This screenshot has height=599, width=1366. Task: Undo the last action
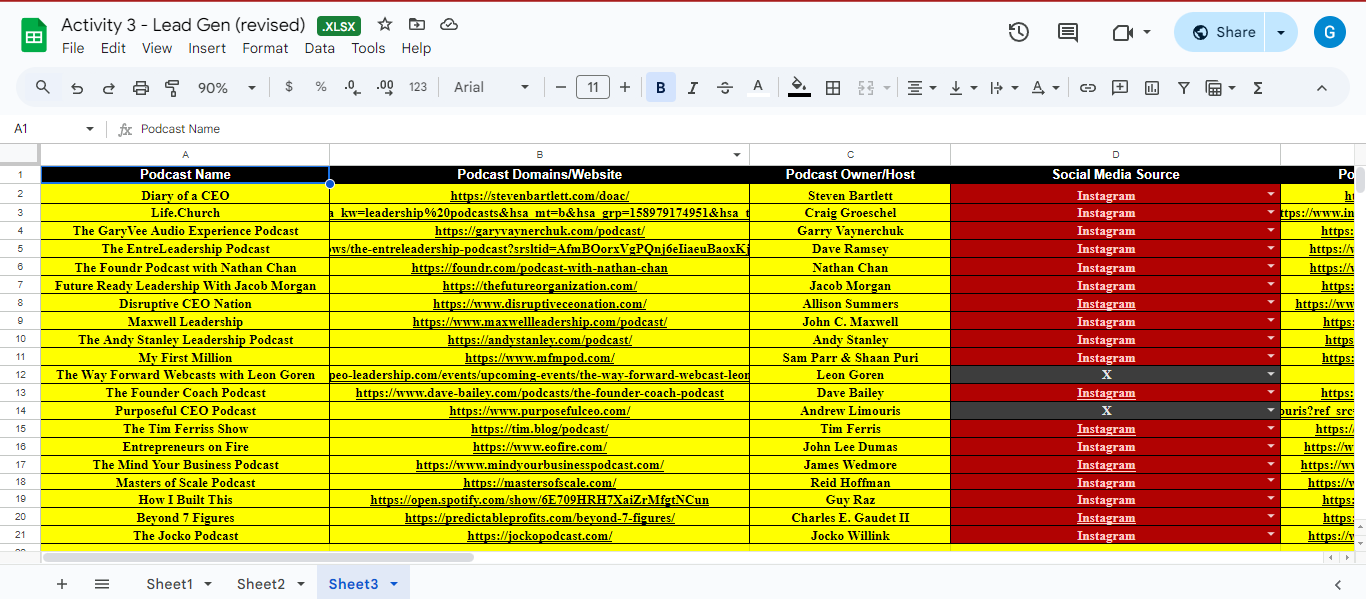77,88
